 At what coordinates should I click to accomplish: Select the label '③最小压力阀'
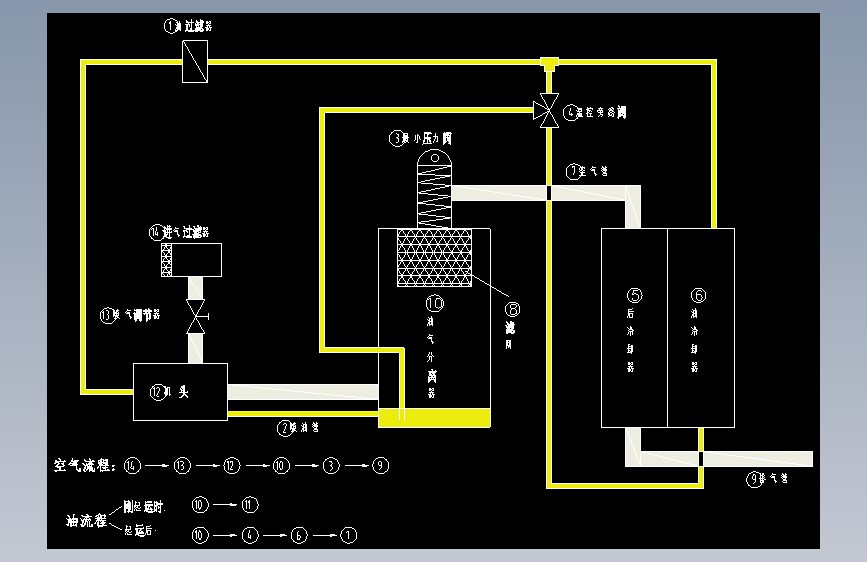click(421, 138)
